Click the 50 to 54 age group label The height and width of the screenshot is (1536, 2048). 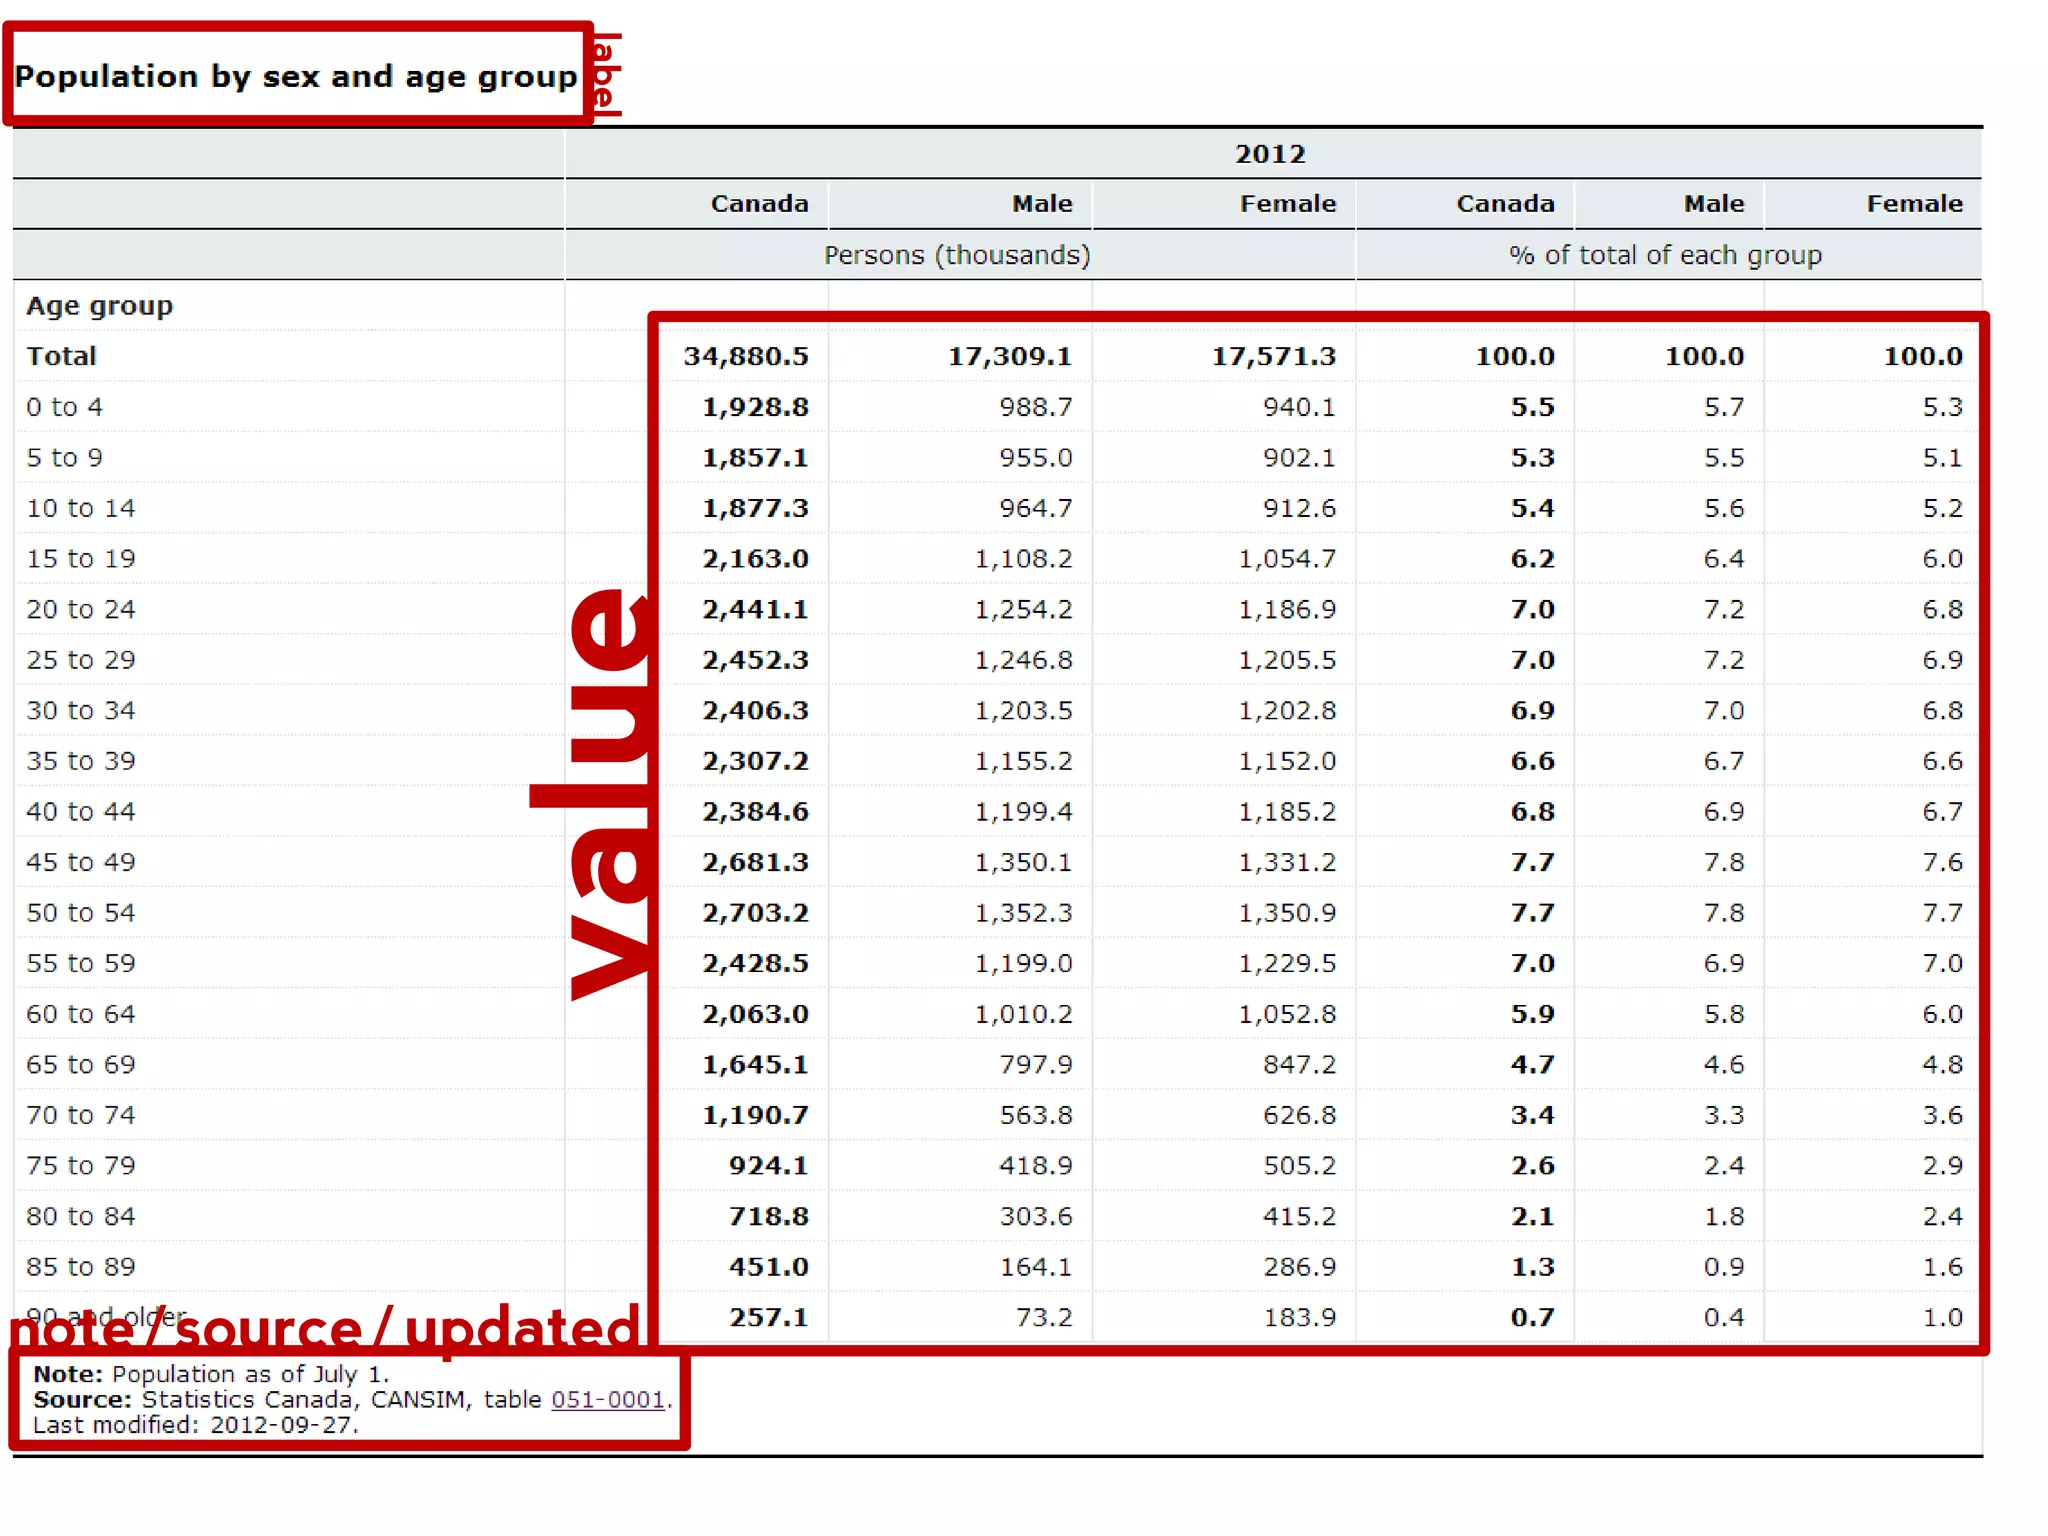[x=81, y=913]
